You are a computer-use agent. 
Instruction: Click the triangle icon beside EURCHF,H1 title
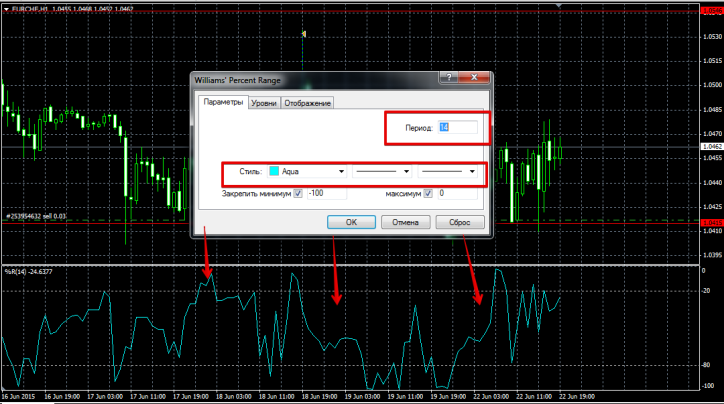point(5,8)
